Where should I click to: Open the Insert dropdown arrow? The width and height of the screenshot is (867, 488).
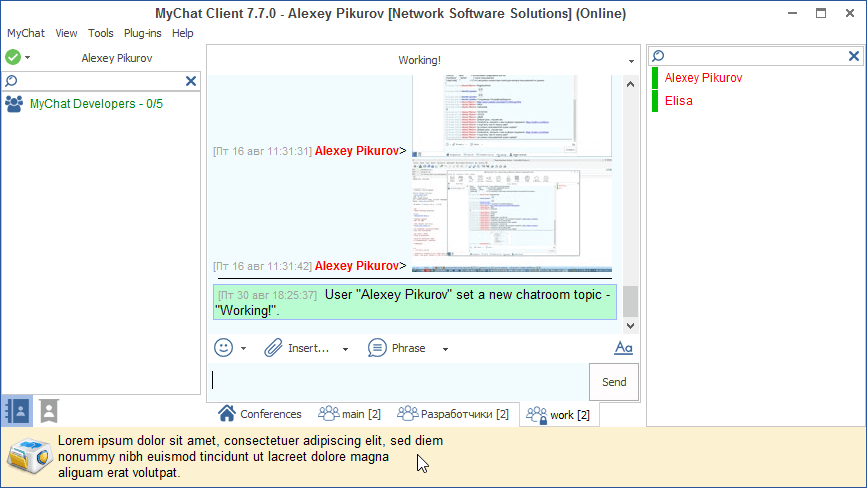tap(346, 349)
